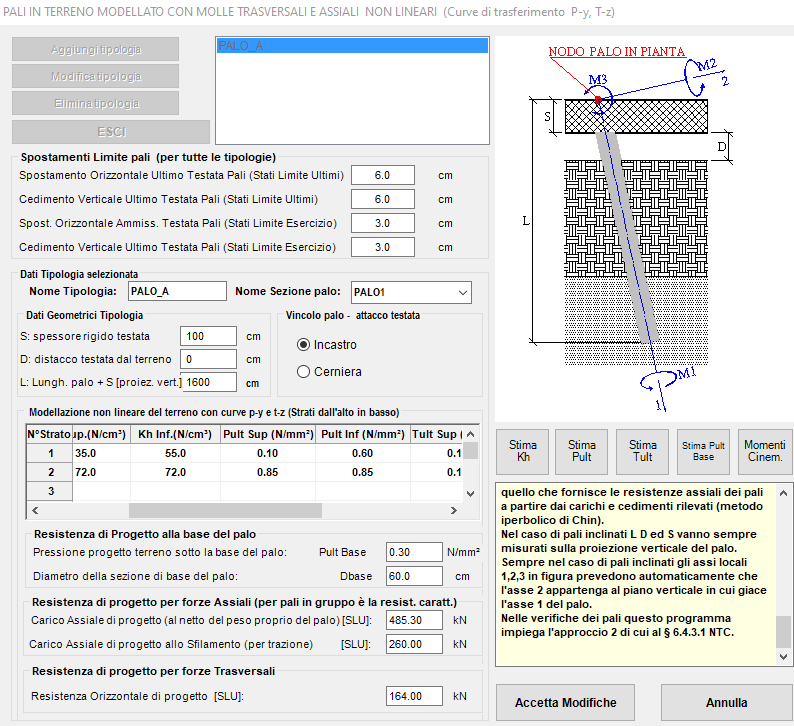Click the help text's scroll-up arrow
The height and width of the screenshot is (726, 794).
(783, 493)
